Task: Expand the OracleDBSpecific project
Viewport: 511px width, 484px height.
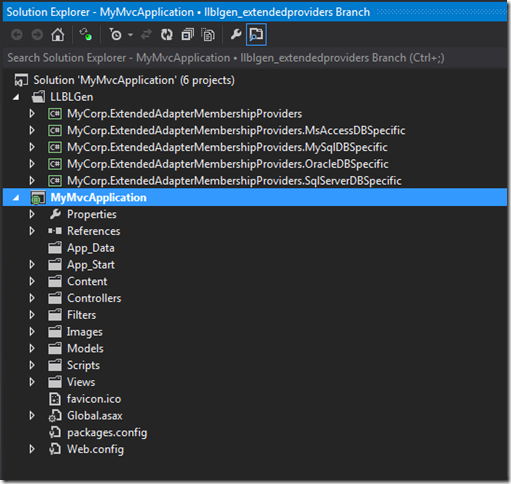Action: (32, 164)
